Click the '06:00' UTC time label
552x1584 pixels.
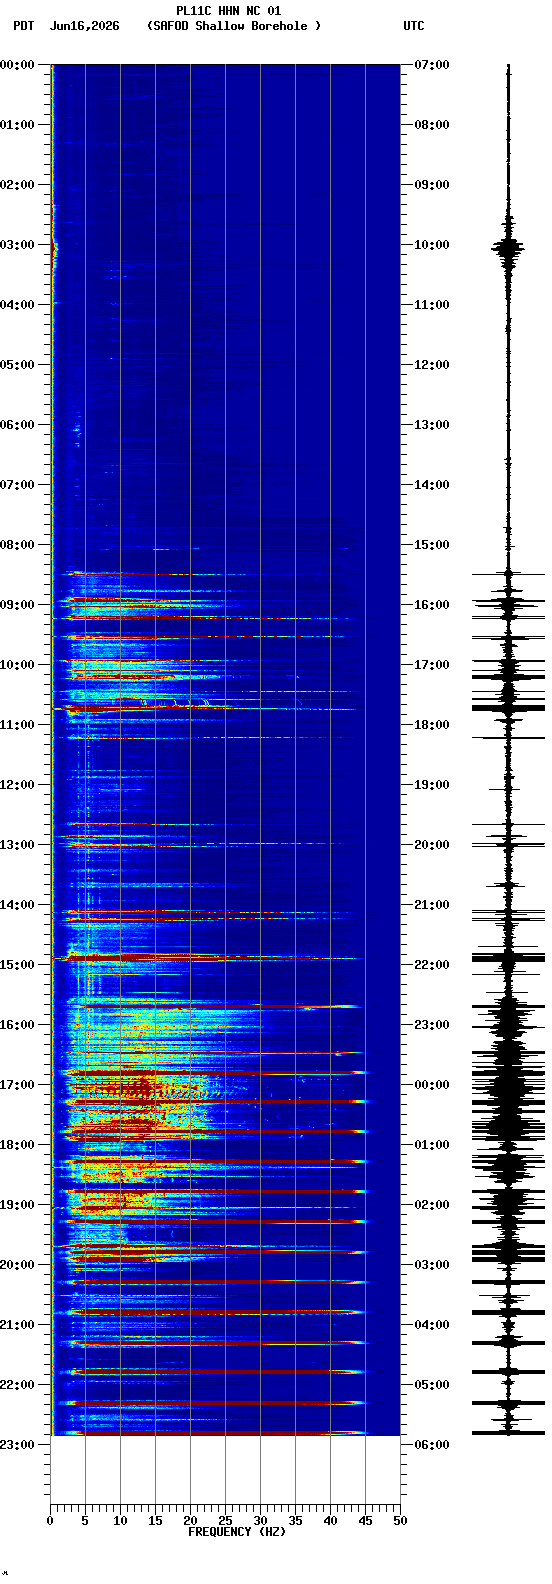[x=432, y=1445]
